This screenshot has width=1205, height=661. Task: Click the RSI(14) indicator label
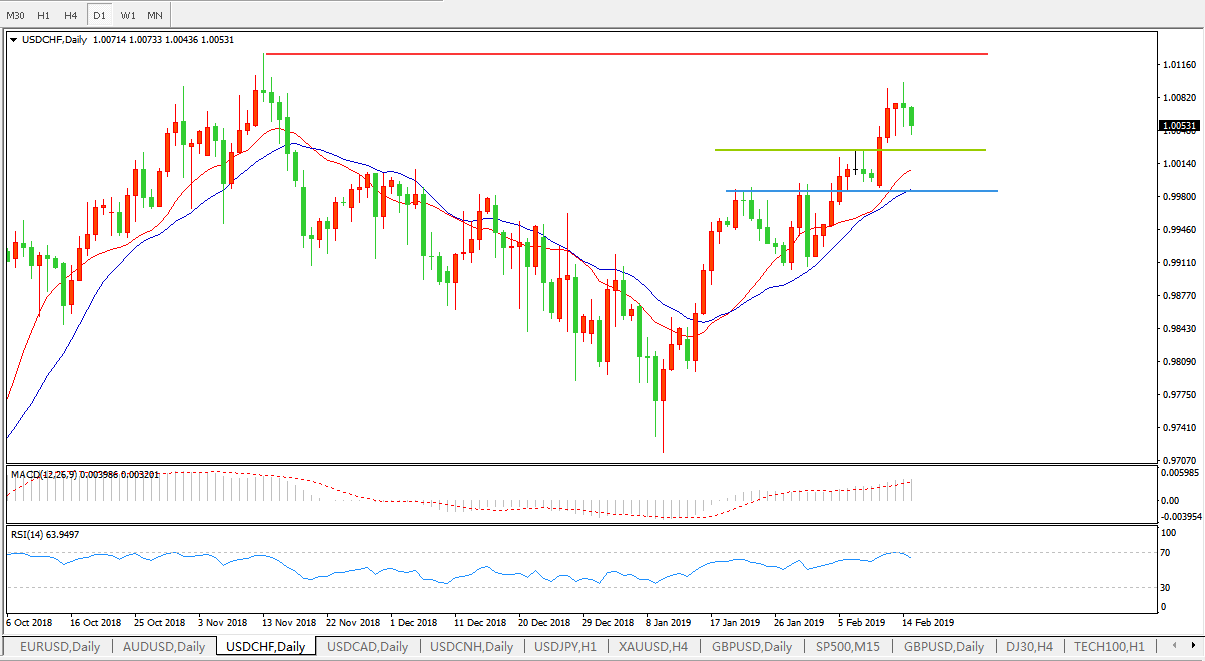pyautogui.click(x=45, y=535)
